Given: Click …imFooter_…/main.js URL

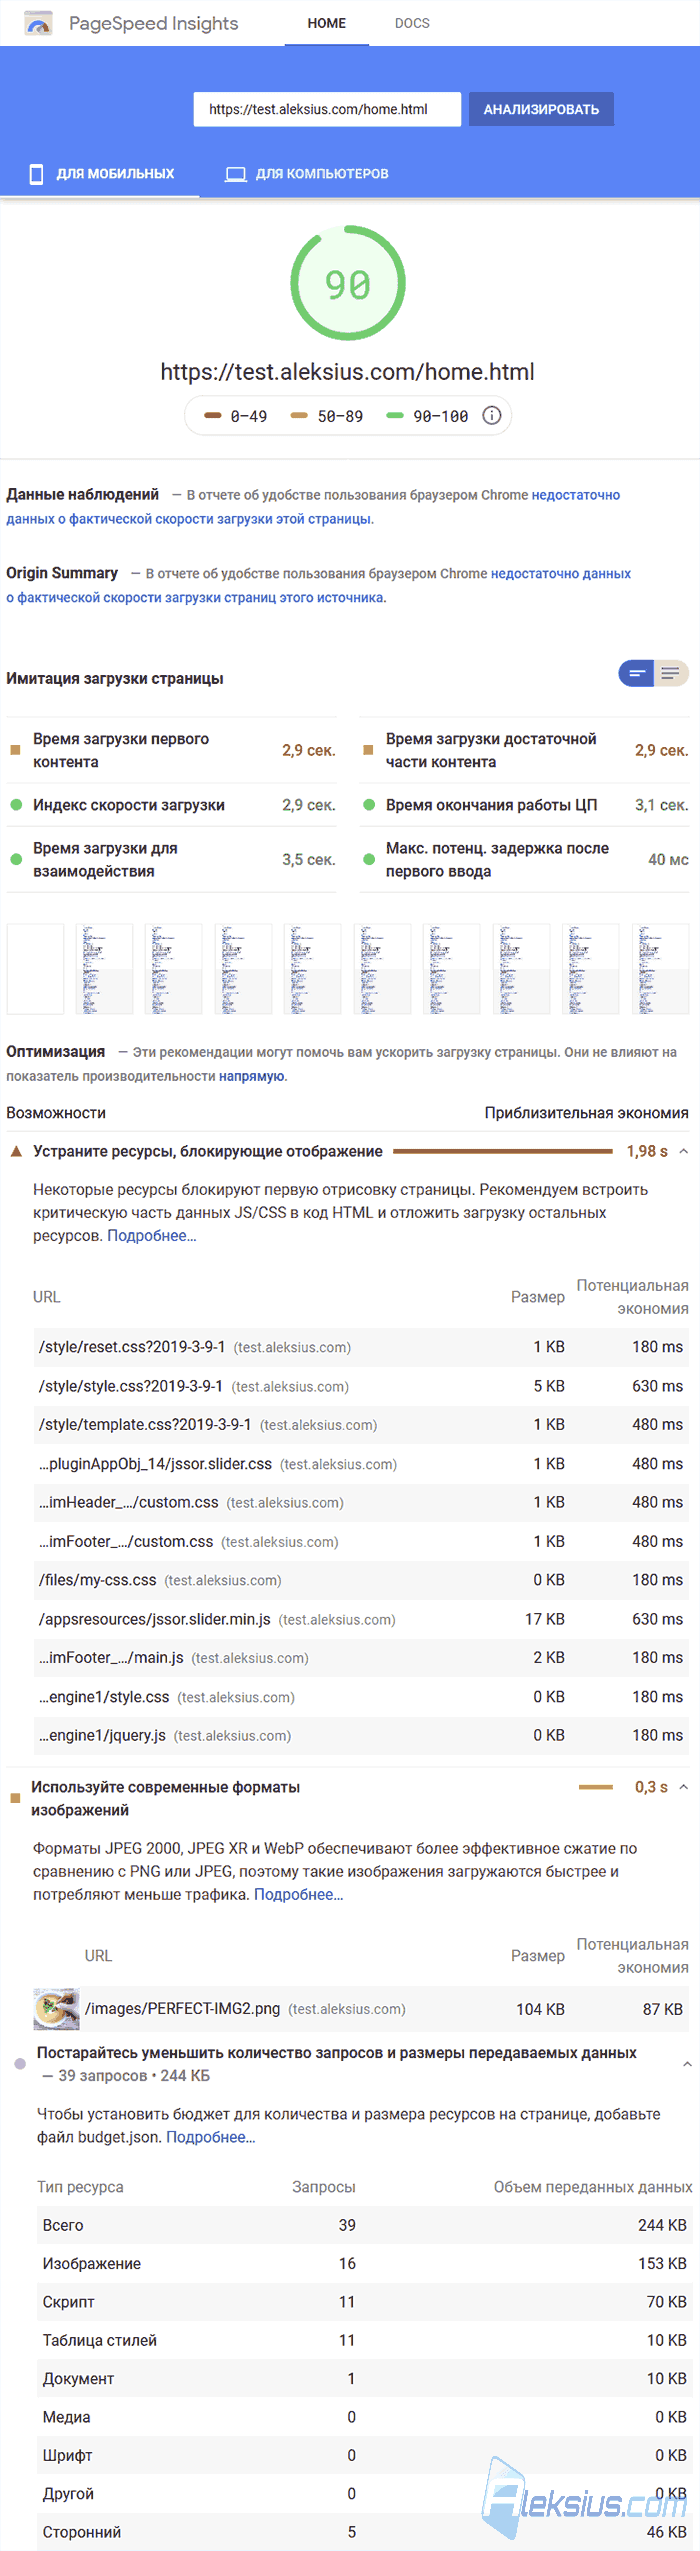Looking at the screenshot, I should pos(112,1658).
